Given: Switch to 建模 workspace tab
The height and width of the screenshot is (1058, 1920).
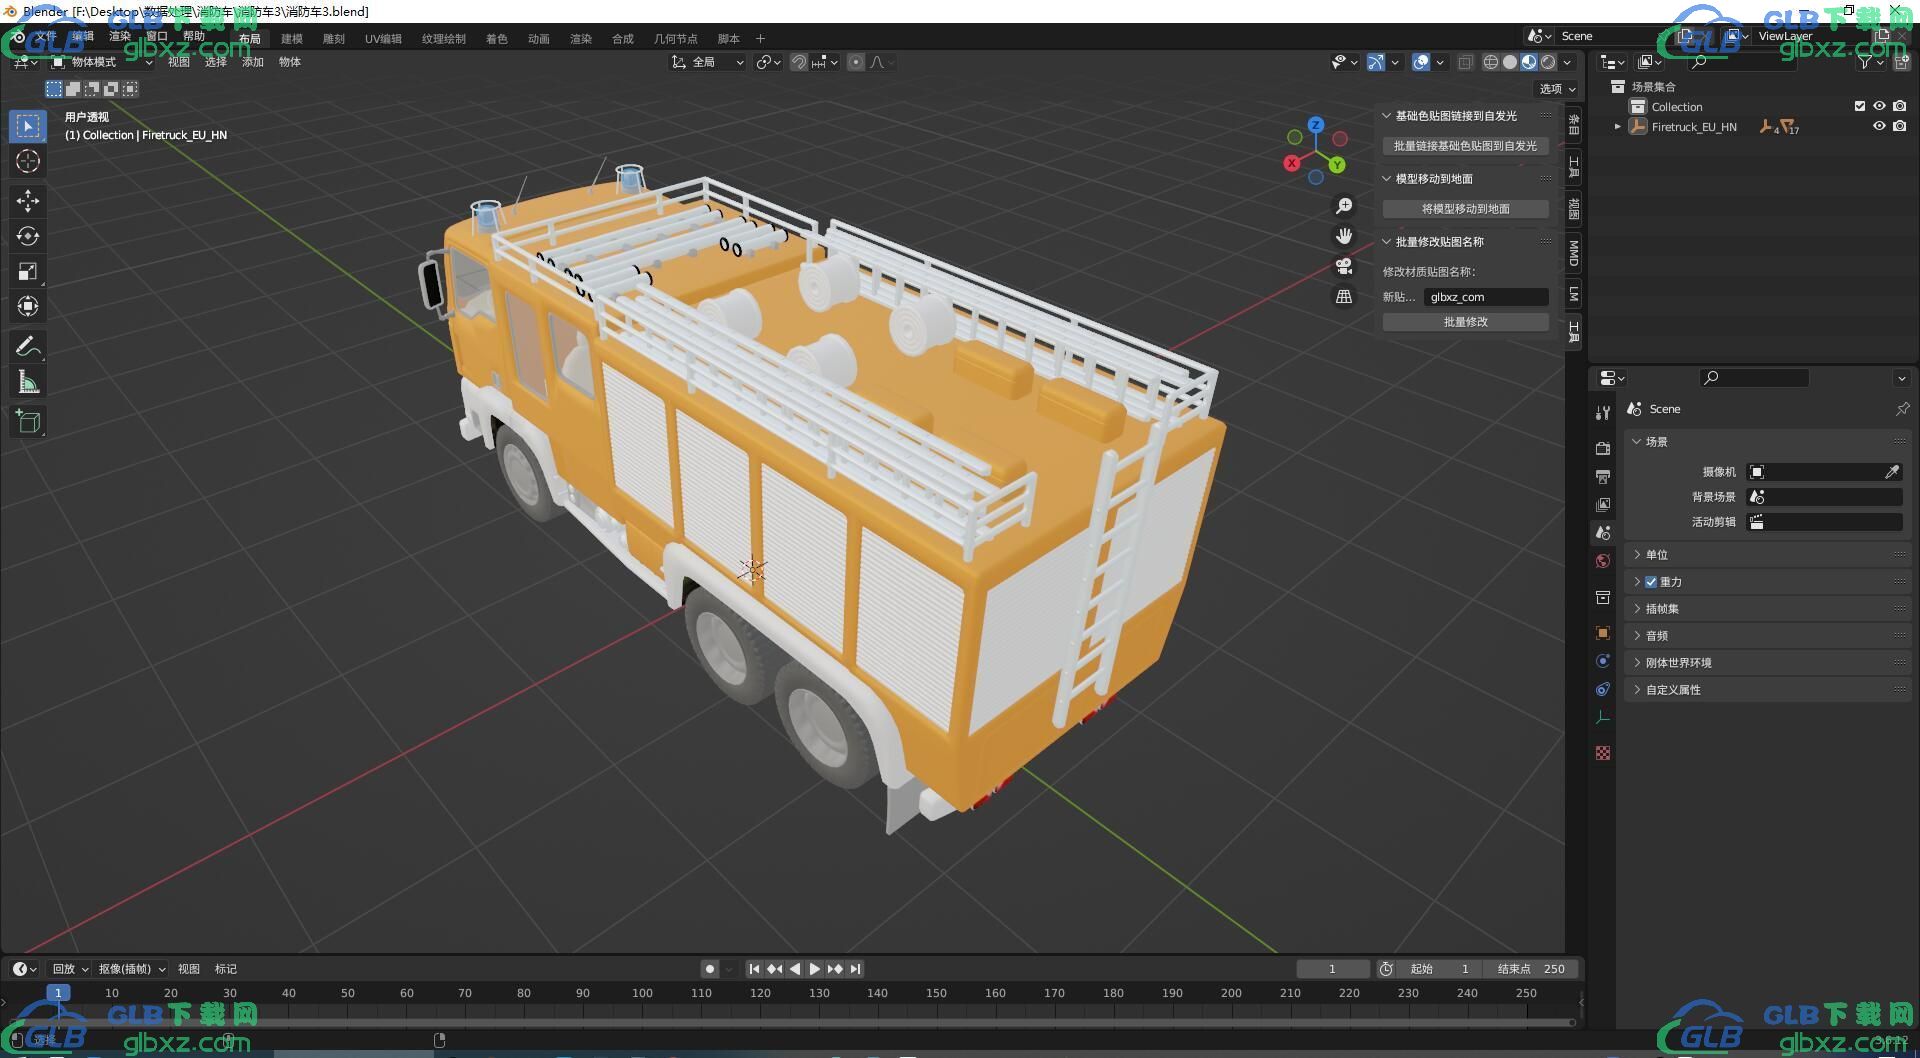Looking at the screenshot, I should (292, 39).
